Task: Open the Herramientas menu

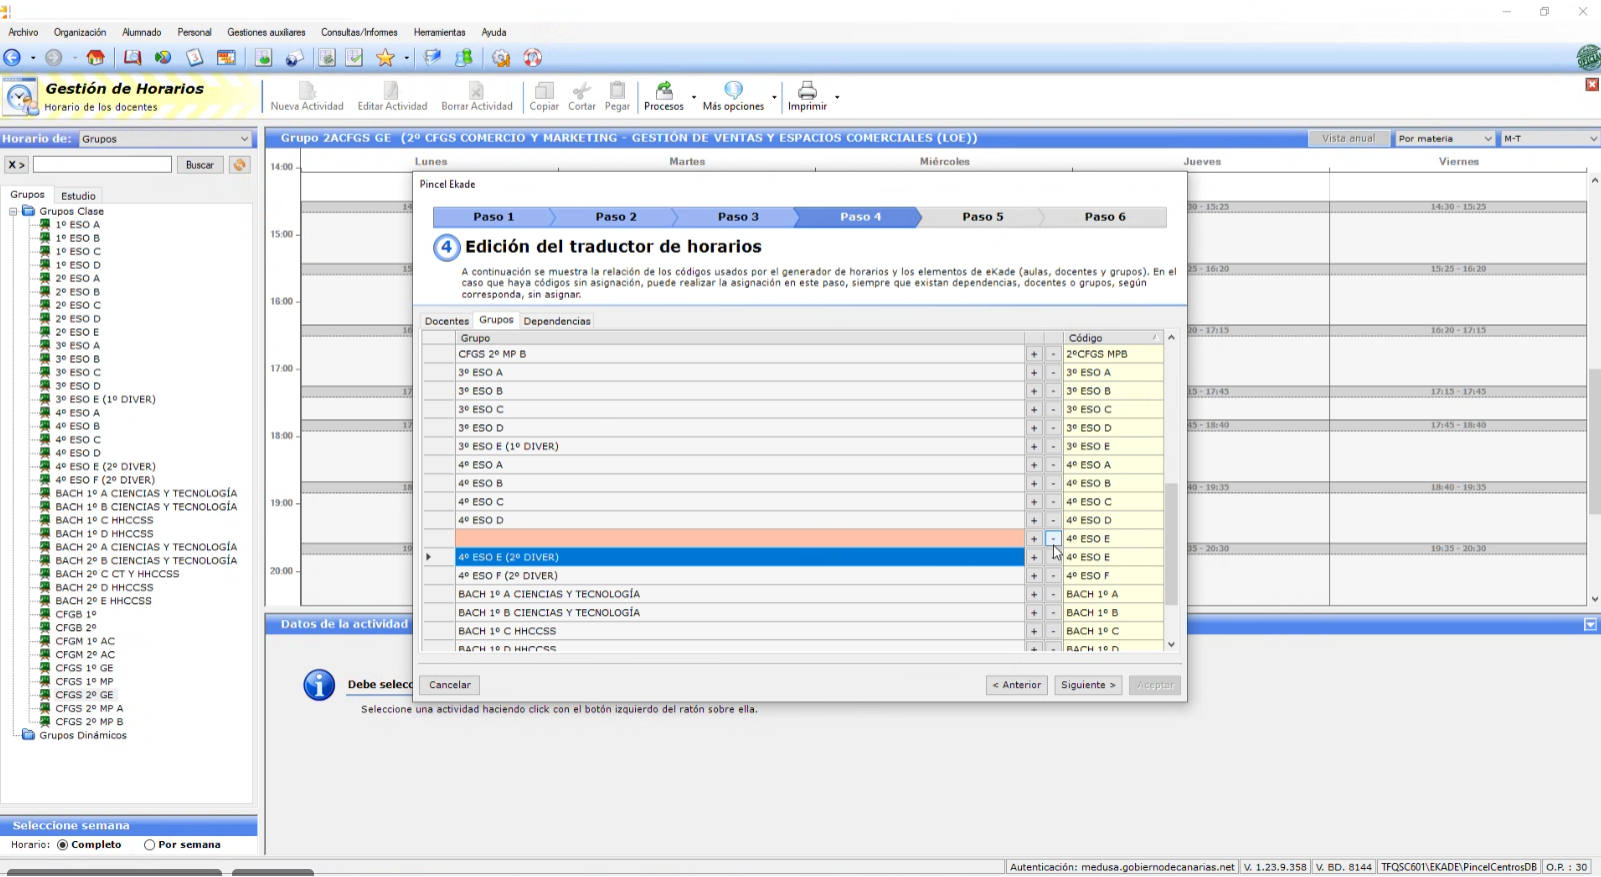Action: pyautogui.click(x=439, y=32)
